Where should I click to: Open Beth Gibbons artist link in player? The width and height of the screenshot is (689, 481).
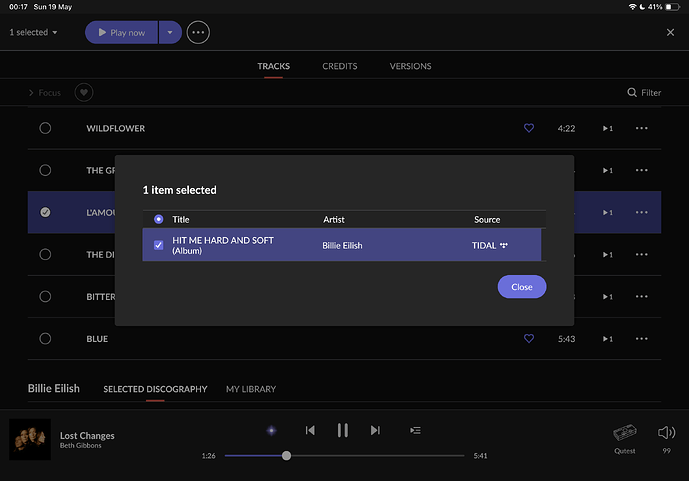(80, 445)
